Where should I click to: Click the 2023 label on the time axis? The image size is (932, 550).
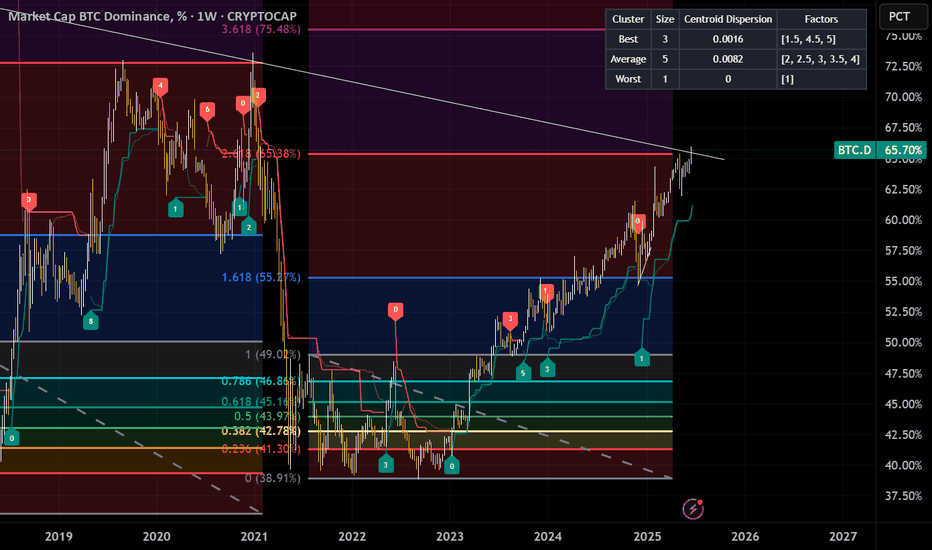[x=449, y=536]
